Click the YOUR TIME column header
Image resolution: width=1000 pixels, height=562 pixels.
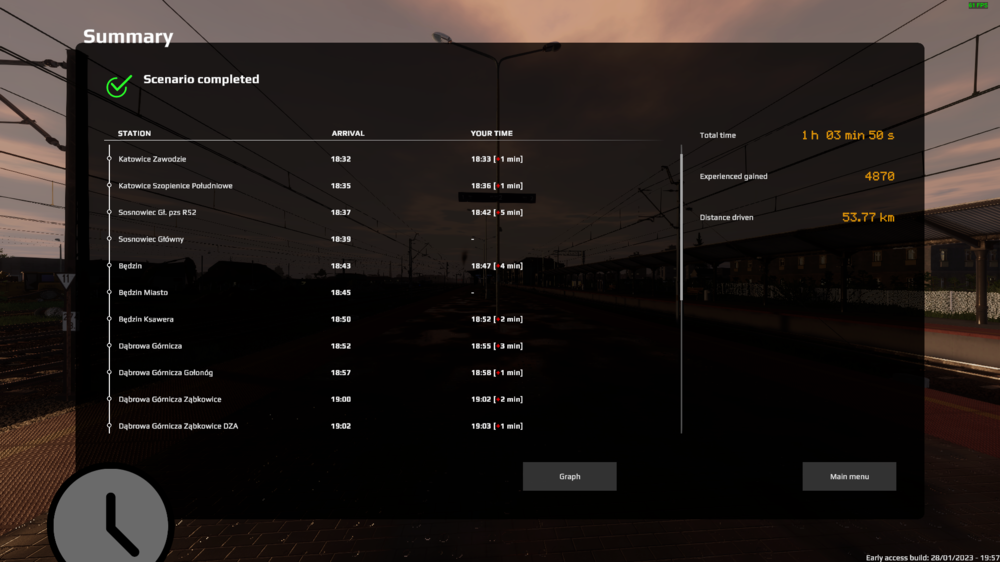491,133
